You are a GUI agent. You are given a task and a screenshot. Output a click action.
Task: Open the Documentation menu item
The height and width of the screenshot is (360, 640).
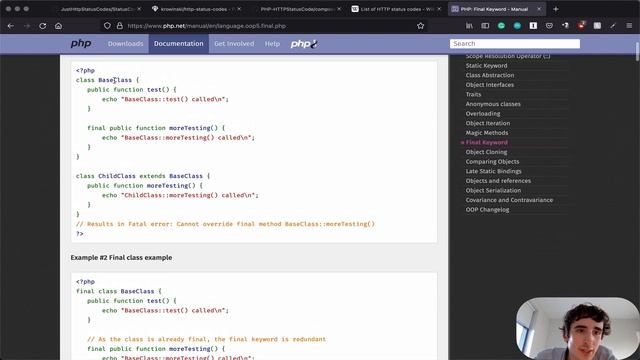click(x=178, y=44)
